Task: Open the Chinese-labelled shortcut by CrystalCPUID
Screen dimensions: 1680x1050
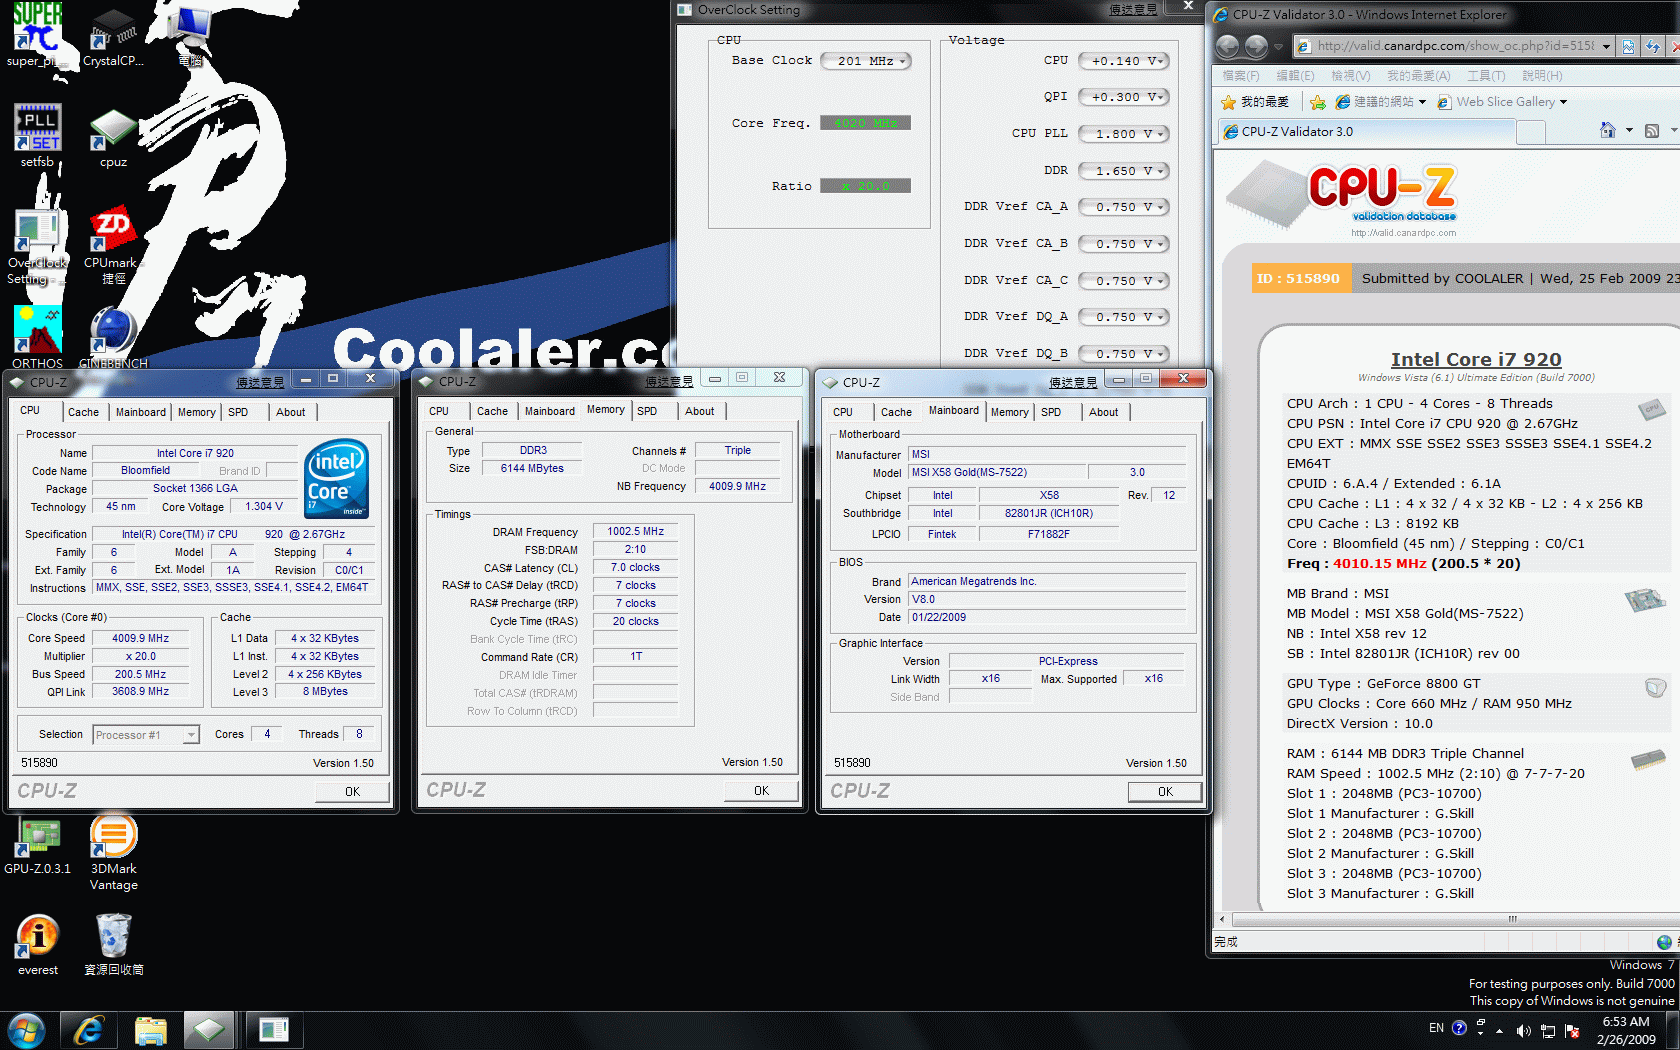Action: coord(189,35)
